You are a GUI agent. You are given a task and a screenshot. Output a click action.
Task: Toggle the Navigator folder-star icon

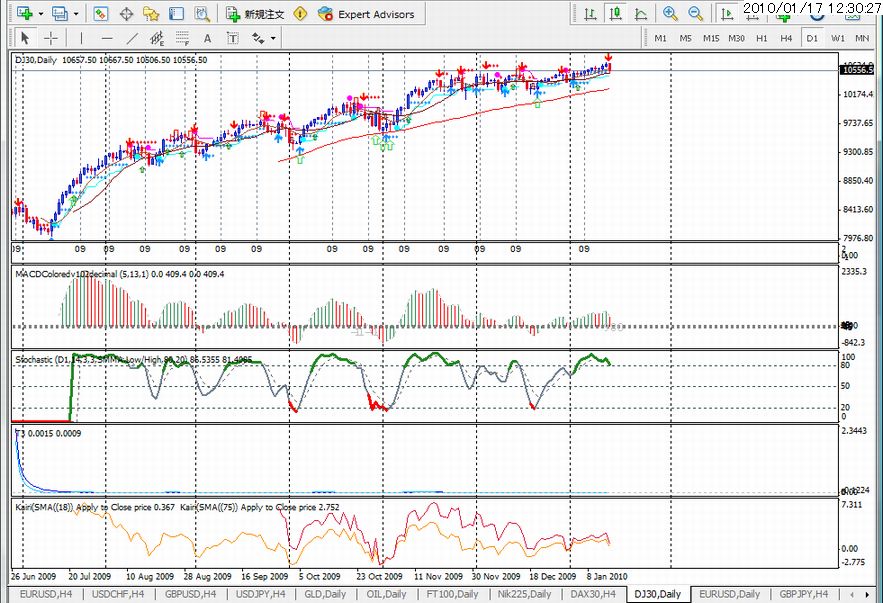coord(151,14)
